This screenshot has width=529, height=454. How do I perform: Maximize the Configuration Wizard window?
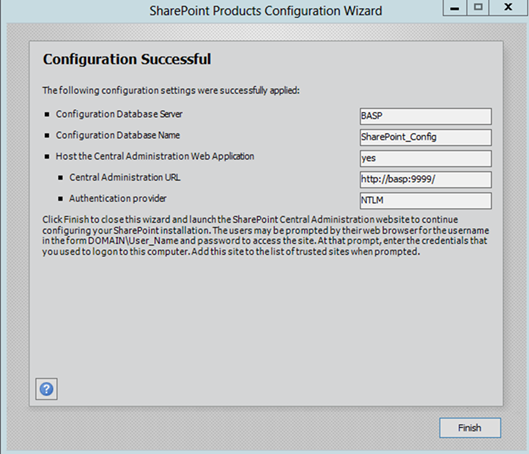coord(478,7)
